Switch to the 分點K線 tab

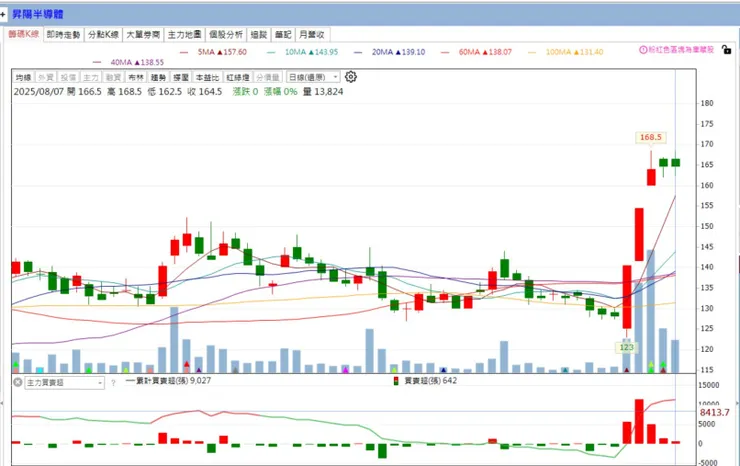click(103, 34)
